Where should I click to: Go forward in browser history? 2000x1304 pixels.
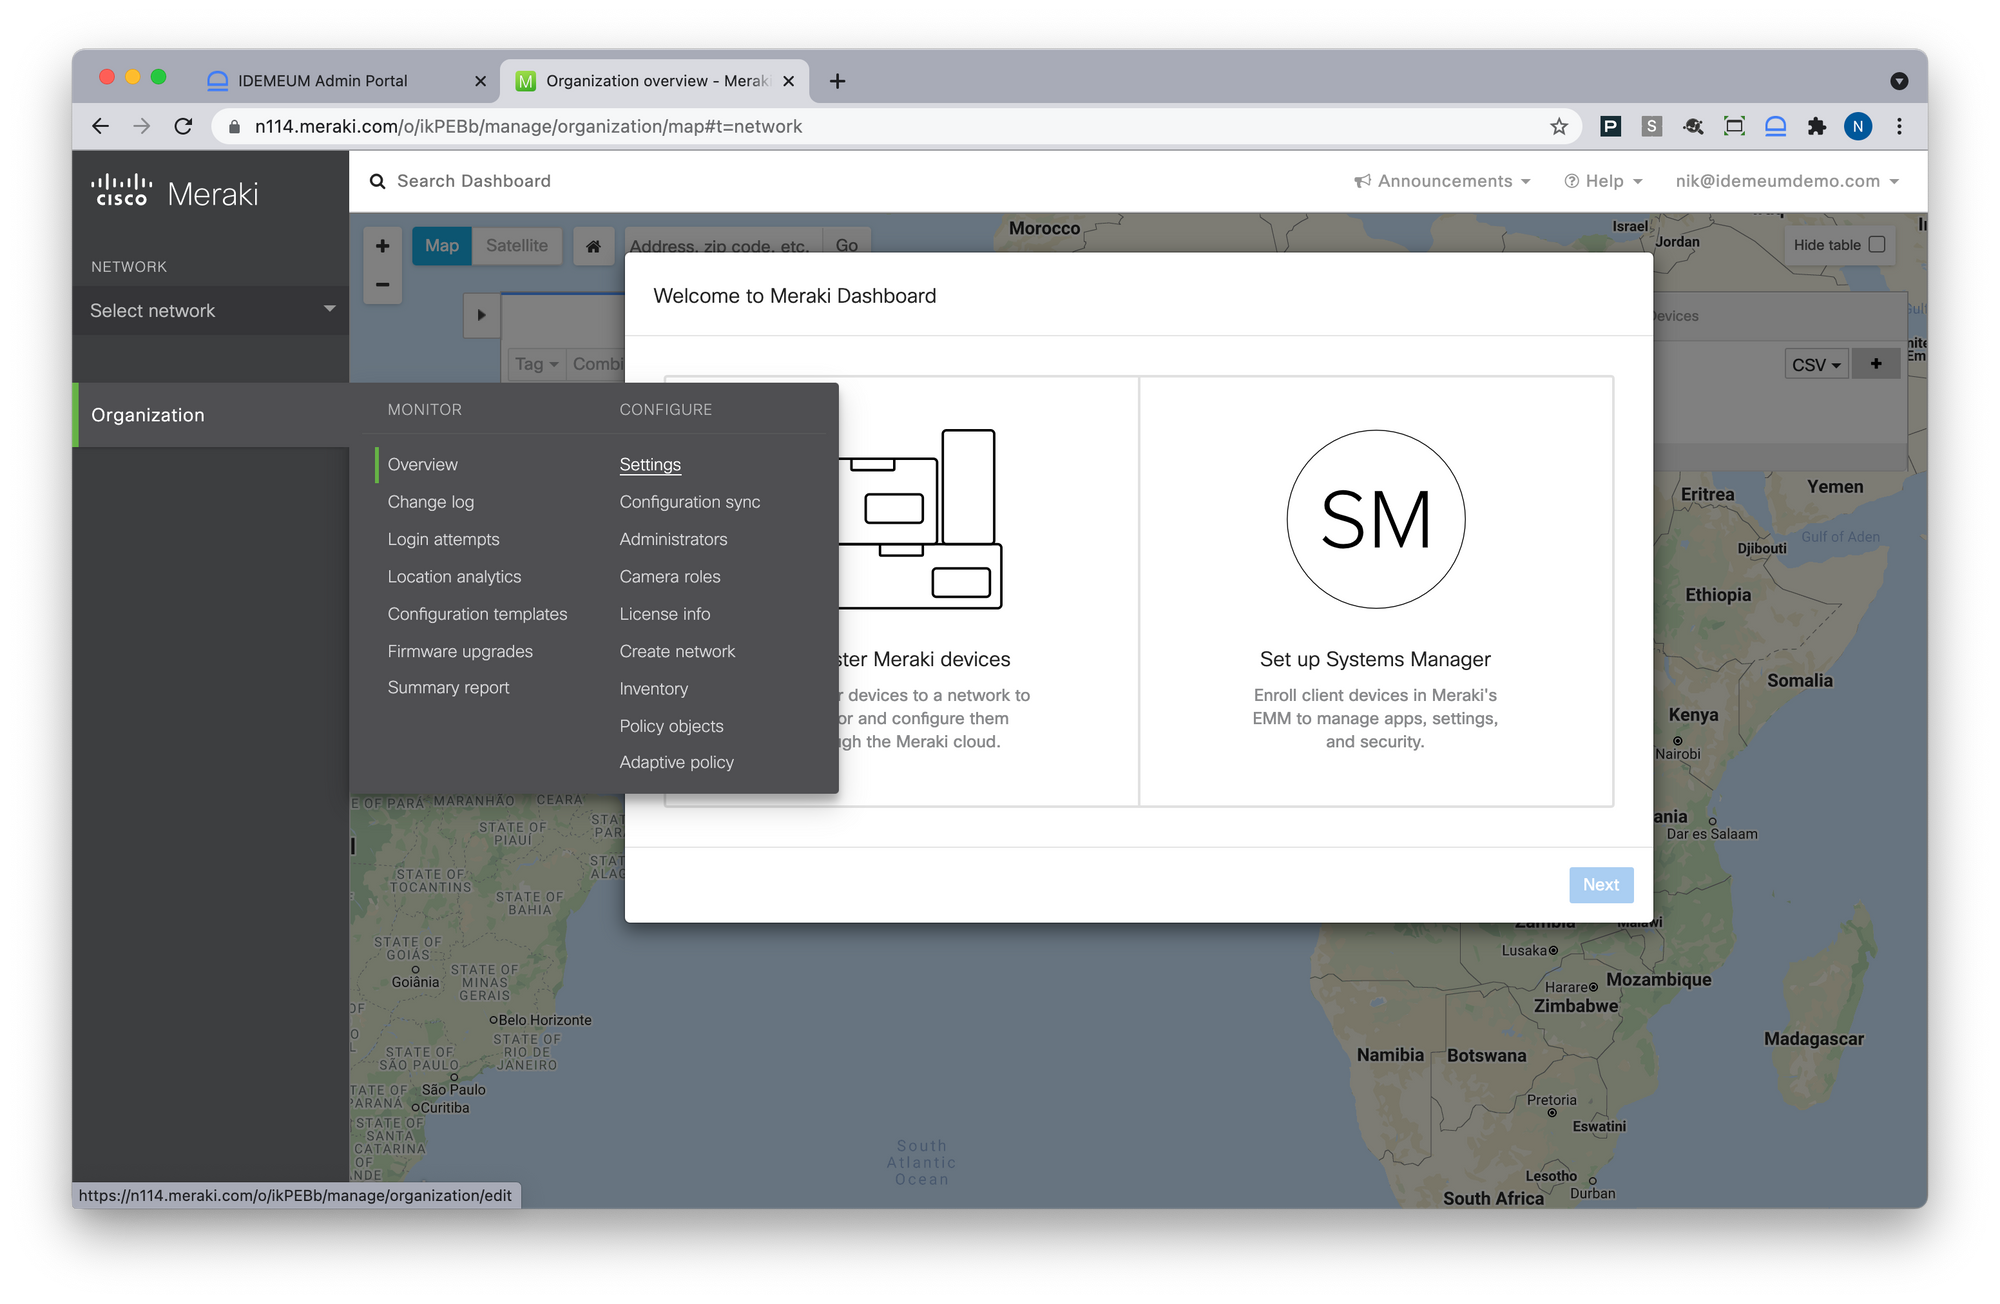pos(141,126)
